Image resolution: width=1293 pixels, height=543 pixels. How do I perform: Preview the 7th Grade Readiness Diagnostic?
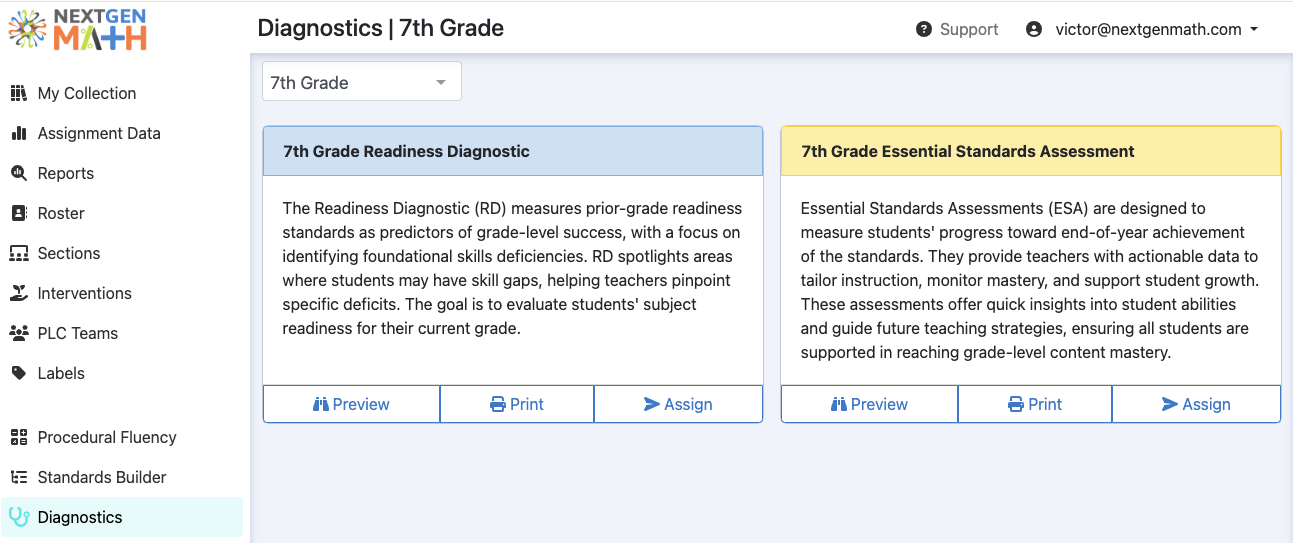pyautogui.click(x=351, y=404)
